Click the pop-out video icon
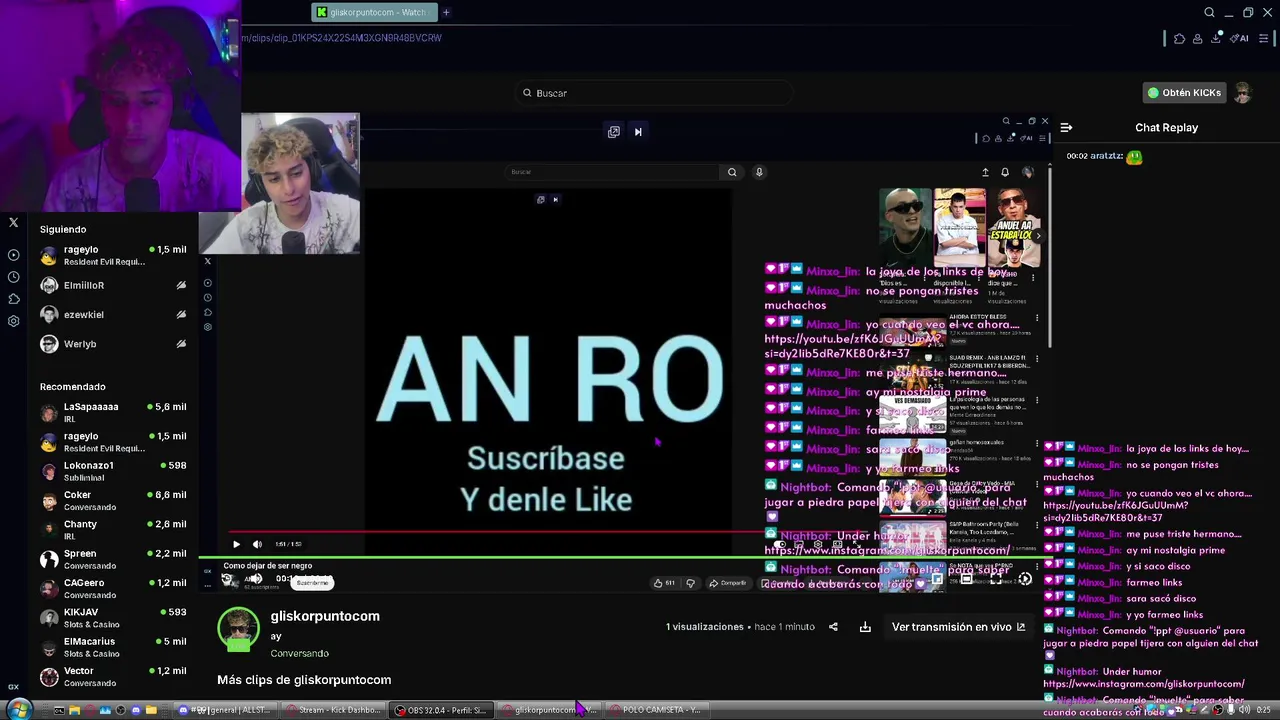 [x=614, y=132]
